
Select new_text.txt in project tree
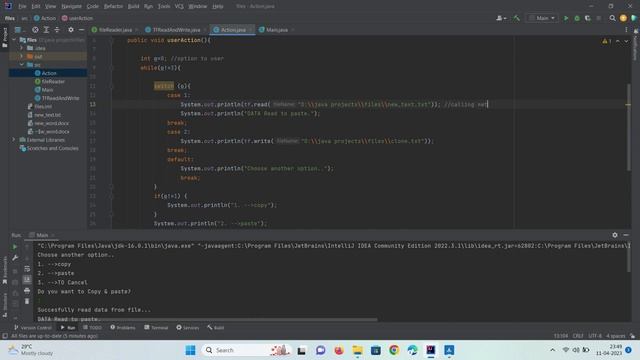coord(47,115)
